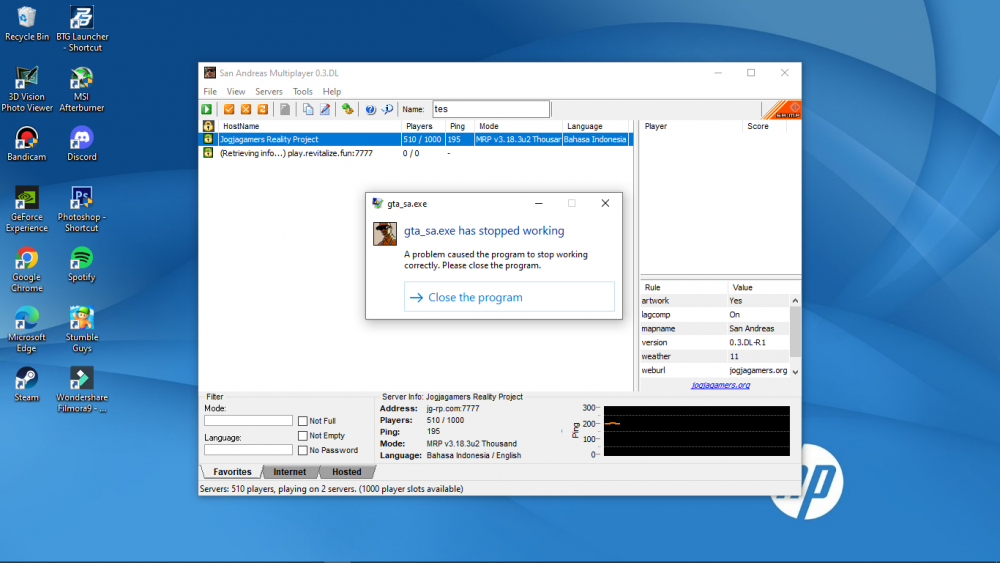Click the Player column header
The width and height of the screenshot is (1000, 563).
(x=691, y=126)
